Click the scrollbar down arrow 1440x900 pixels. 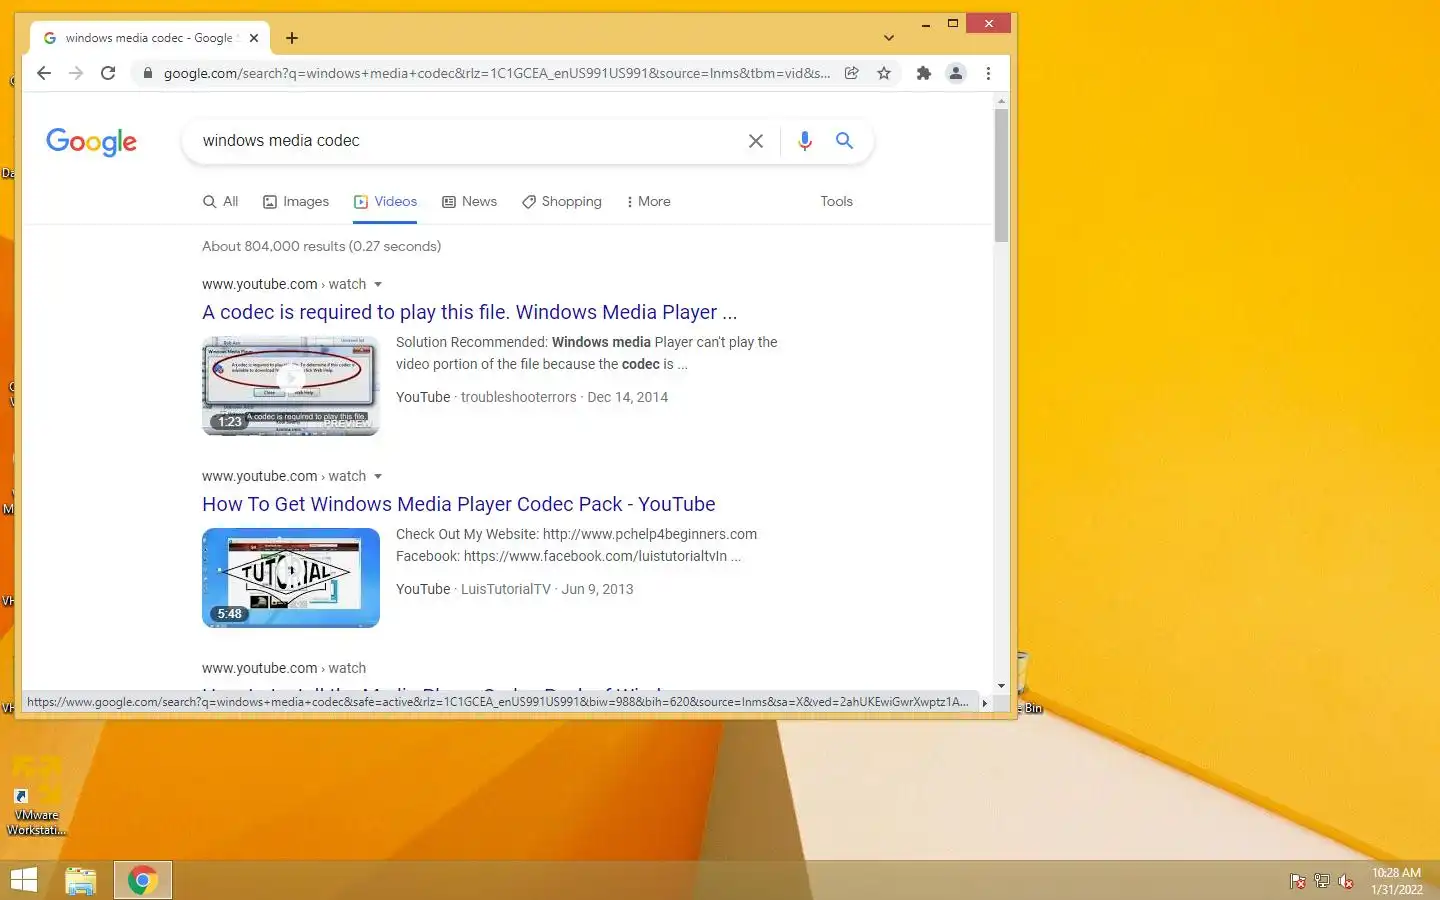(1001, 686)
